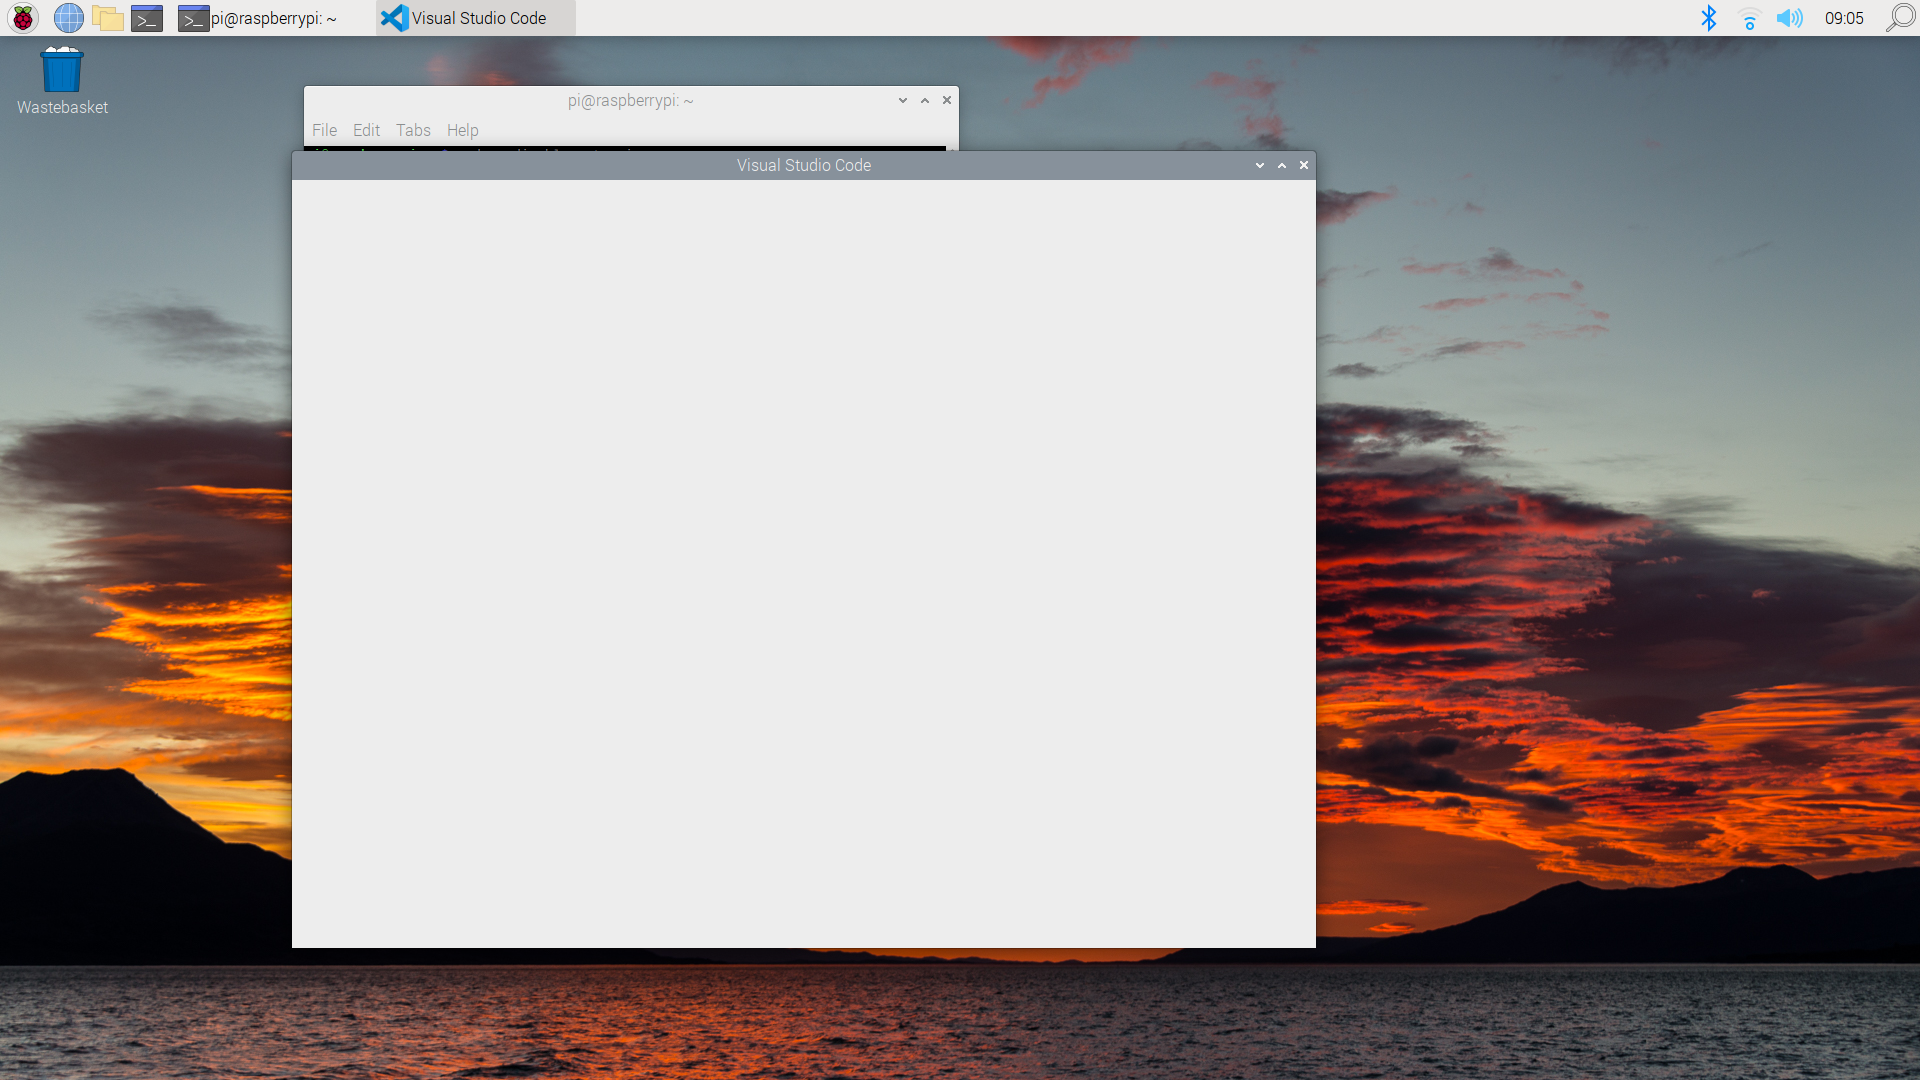Open the magnifier search icon in panel
The width and height of the screenshot is (1920, 1080).
(x=1900, y=18)
